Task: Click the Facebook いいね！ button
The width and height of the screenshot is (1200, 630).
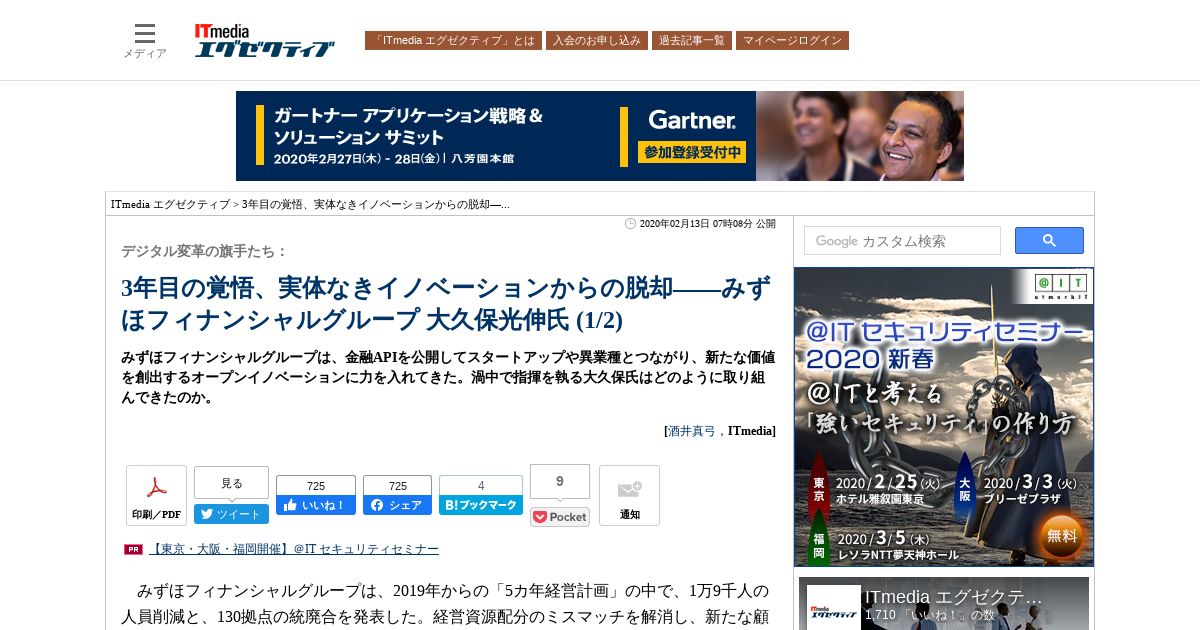Action: pos(316,505)
